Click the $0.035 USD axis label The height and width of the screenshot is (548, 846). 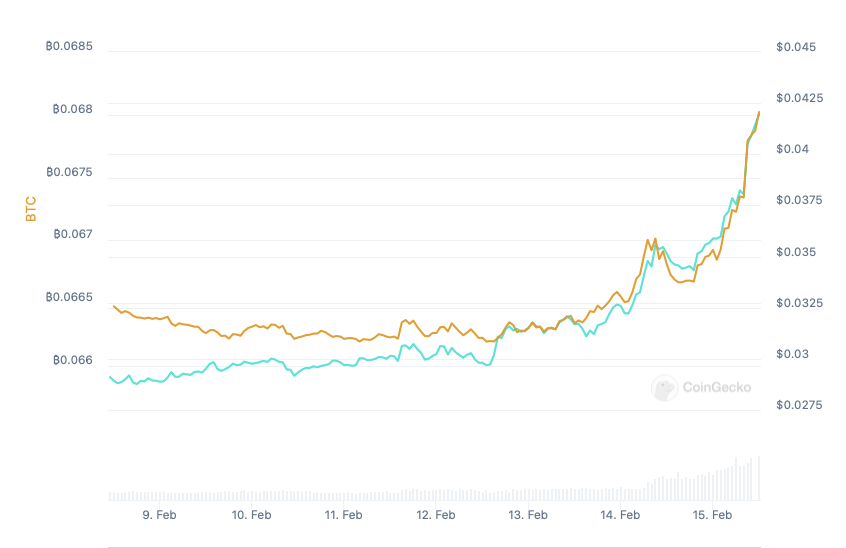(796, 252)
